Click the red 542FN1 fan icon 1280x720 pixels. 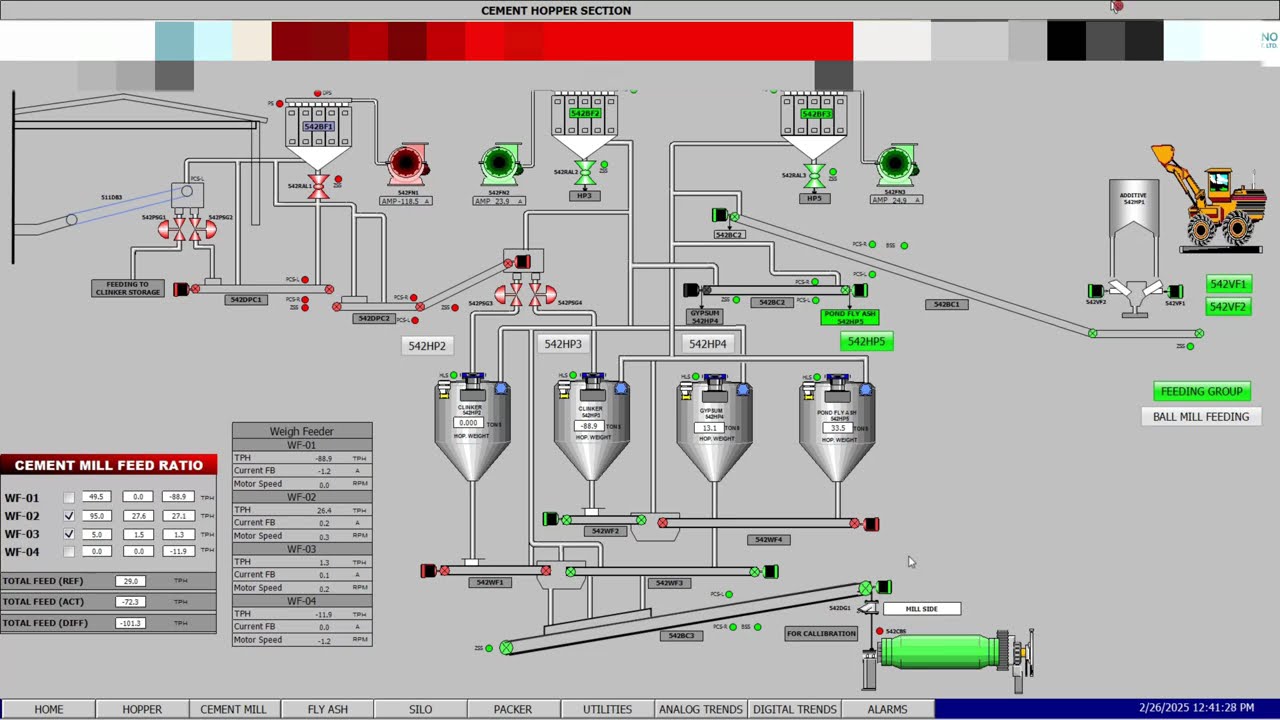(x=407, y=166)
